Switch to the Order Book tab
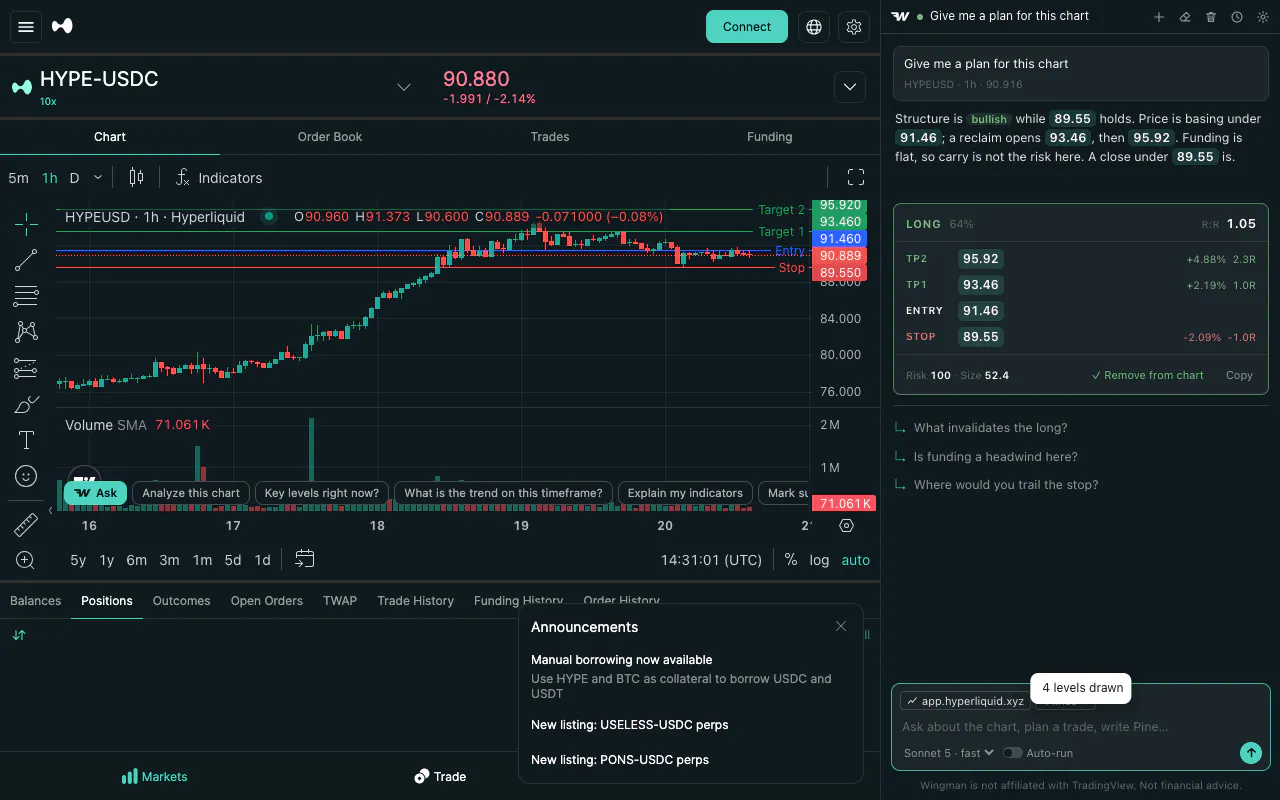 [330, 137]
